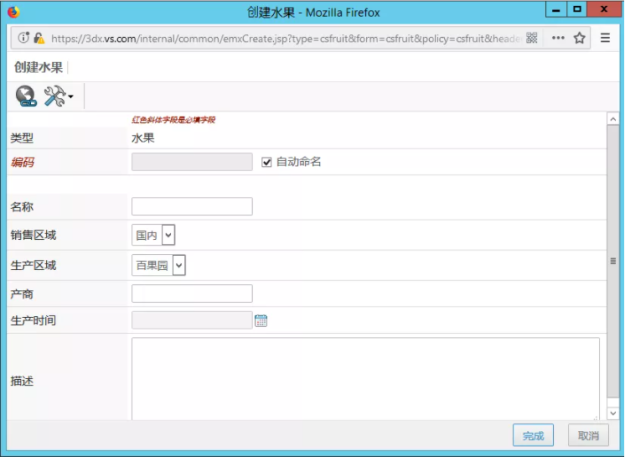Show site information in the address bar
Image resolution: width=625 pixels, height=457 pixels.
click(23, 38)
